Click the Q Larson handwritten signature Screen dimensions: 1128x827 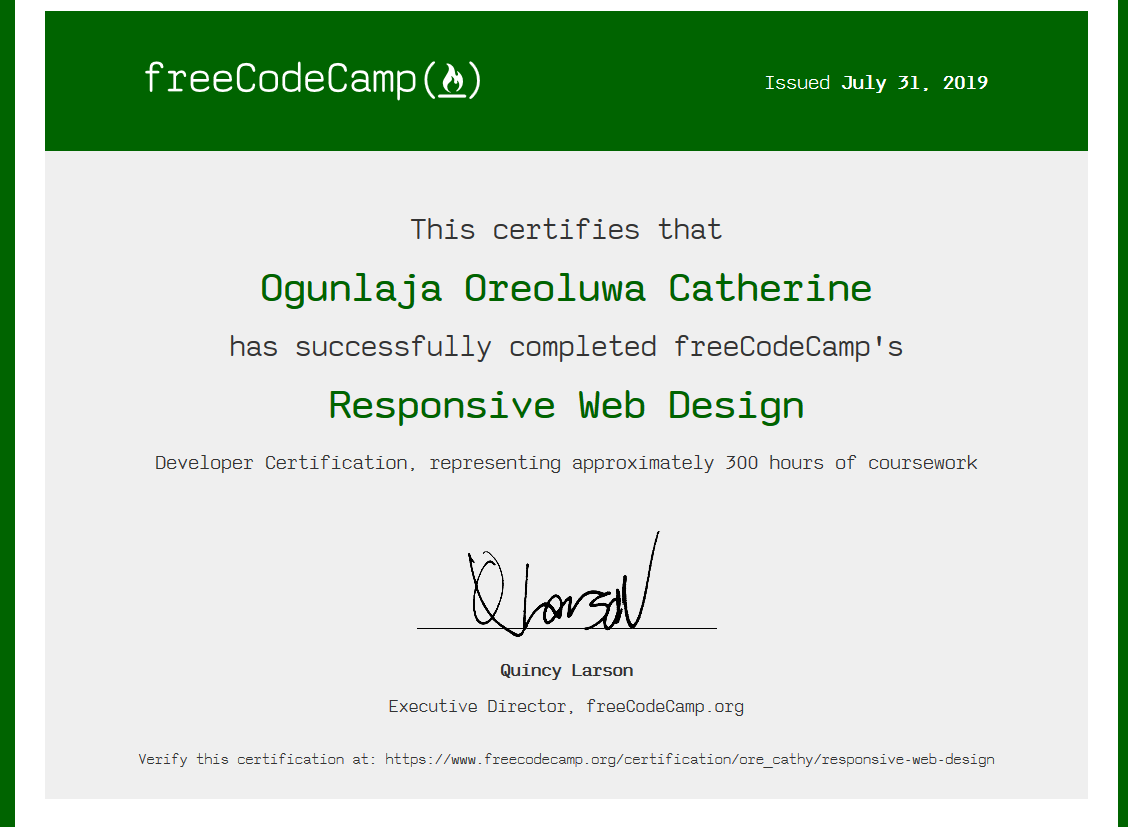point(563,584)
